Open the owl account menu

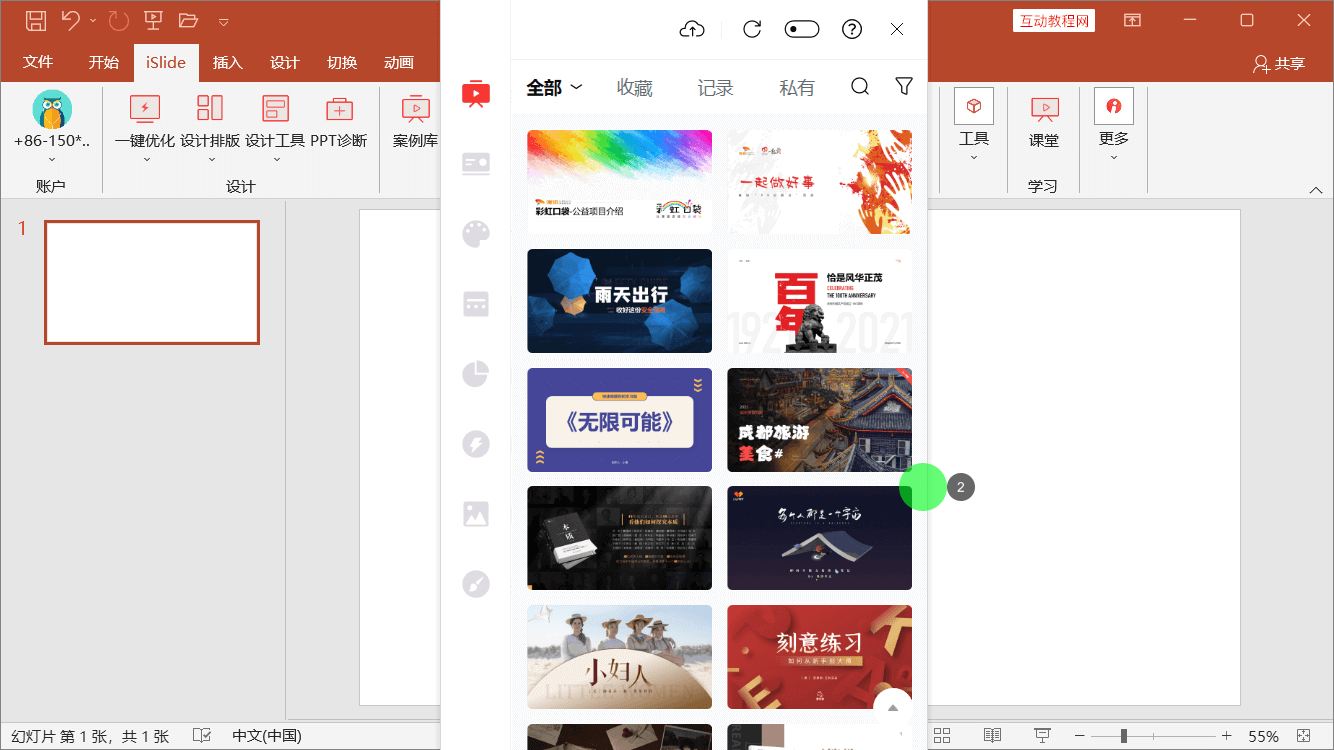click(x=52, y=128)
